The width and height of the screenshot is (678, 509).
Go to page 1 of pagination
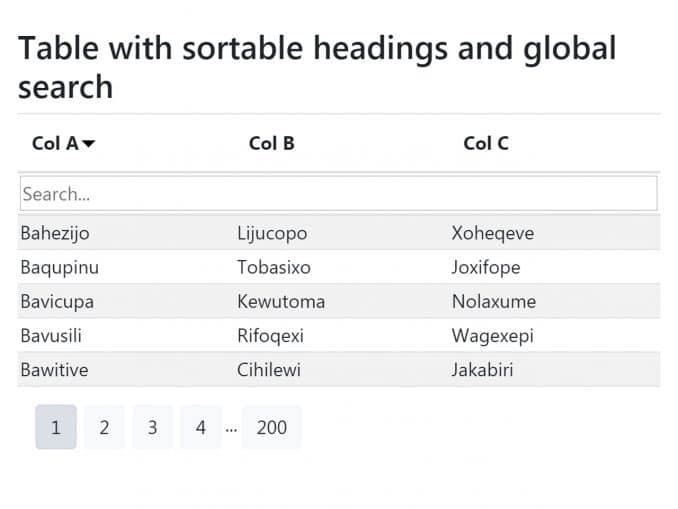click(x=55, y=427)
